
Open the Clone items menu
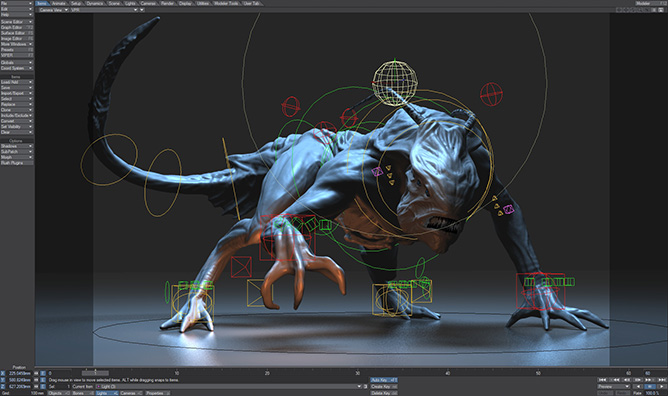[x=17, y=110]
